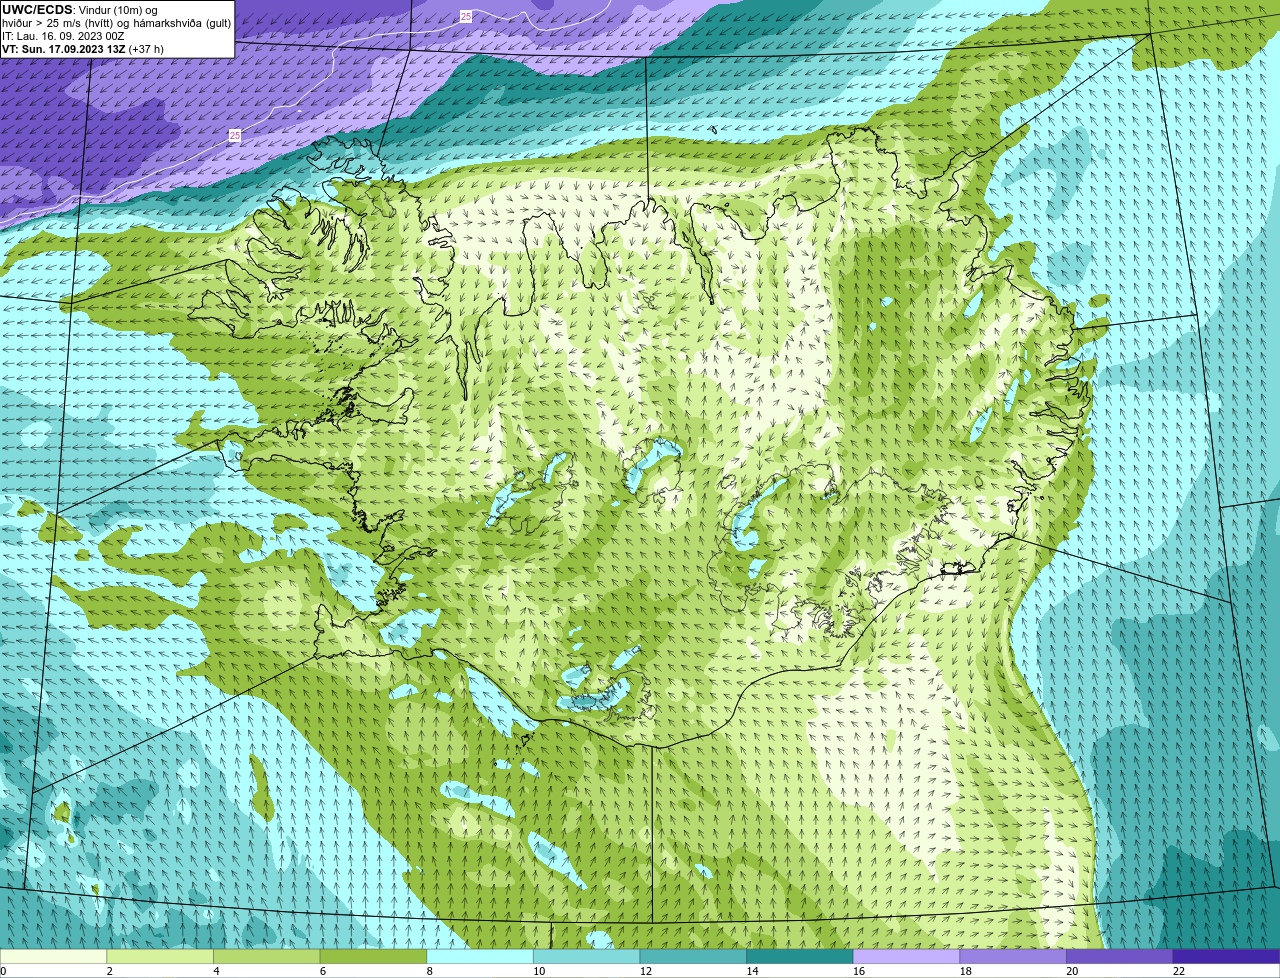The height and width of the screenshot is (978, 1280).
Task: Click the legend scale value "22"
Action: click(x=1179, y=971)
